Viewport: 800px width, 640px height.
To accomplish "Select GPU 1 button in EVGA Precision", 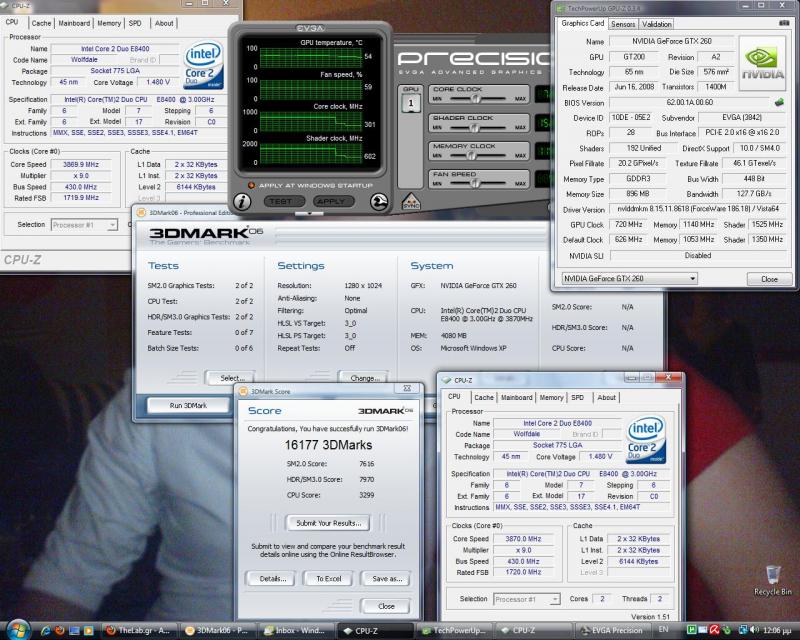I will (411, 104).
